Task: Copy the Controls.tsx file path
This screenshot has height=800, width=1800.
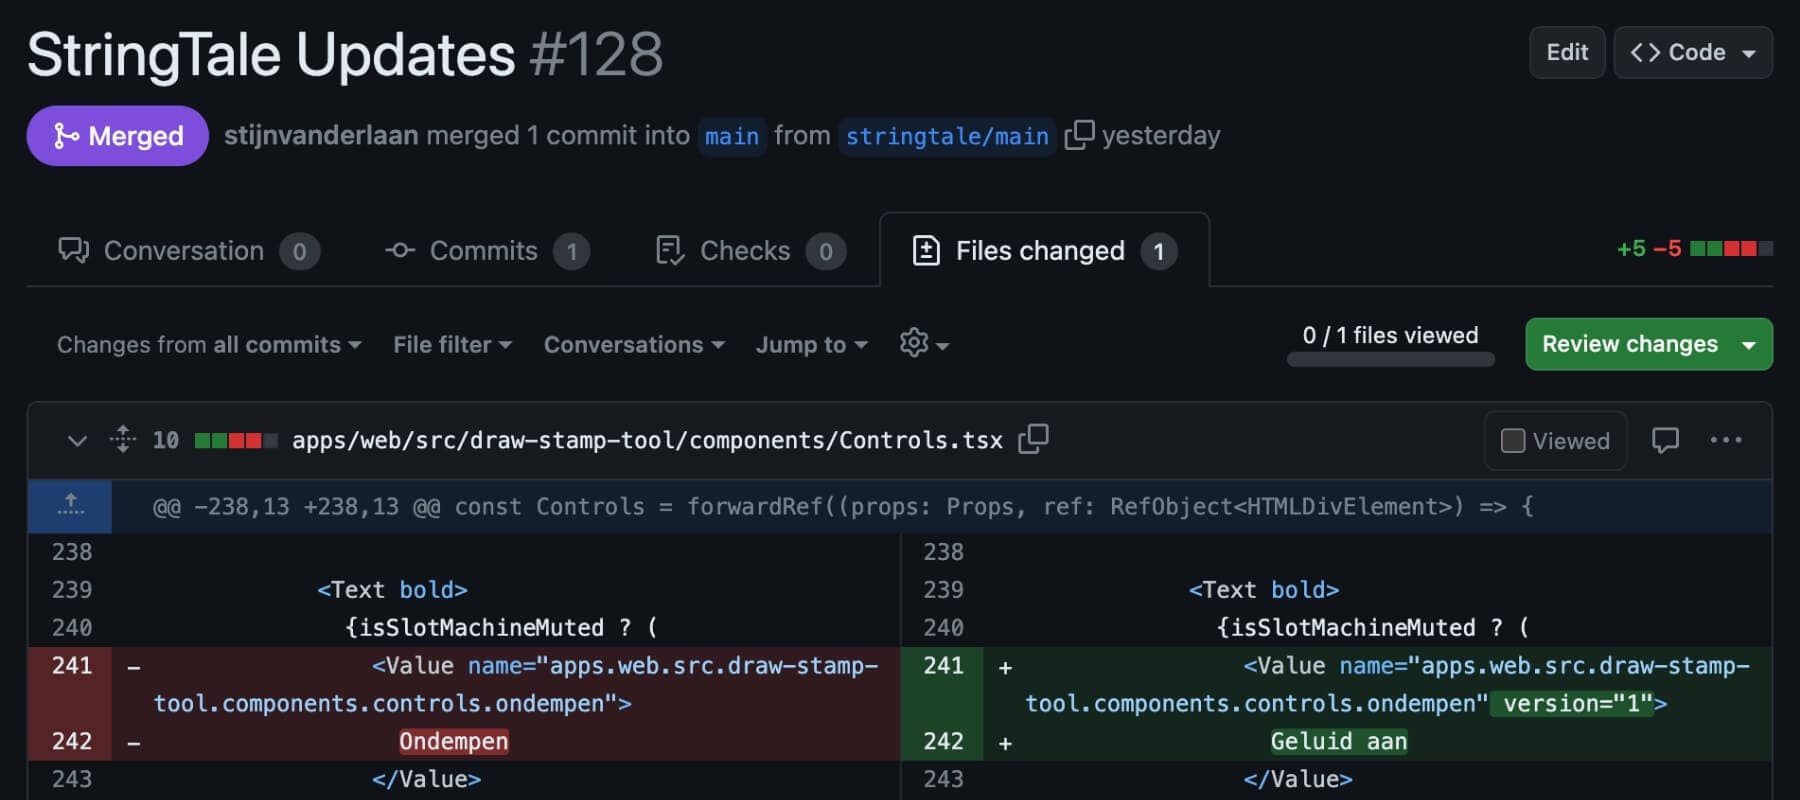Action: pyautogui.click(x=1033, y=439)
